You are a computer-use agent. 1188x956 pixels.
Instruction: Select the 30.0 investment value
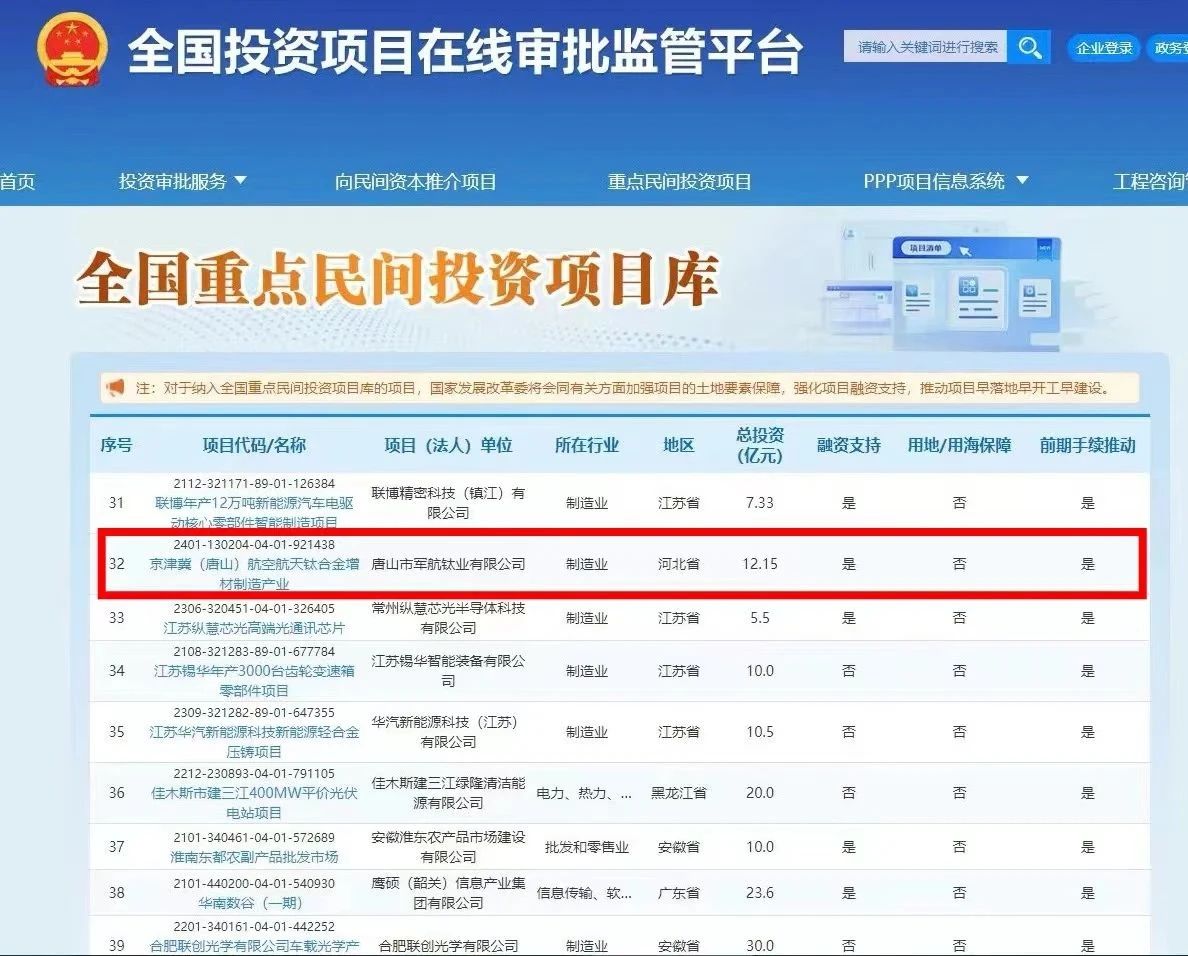(x=760, y=945)
